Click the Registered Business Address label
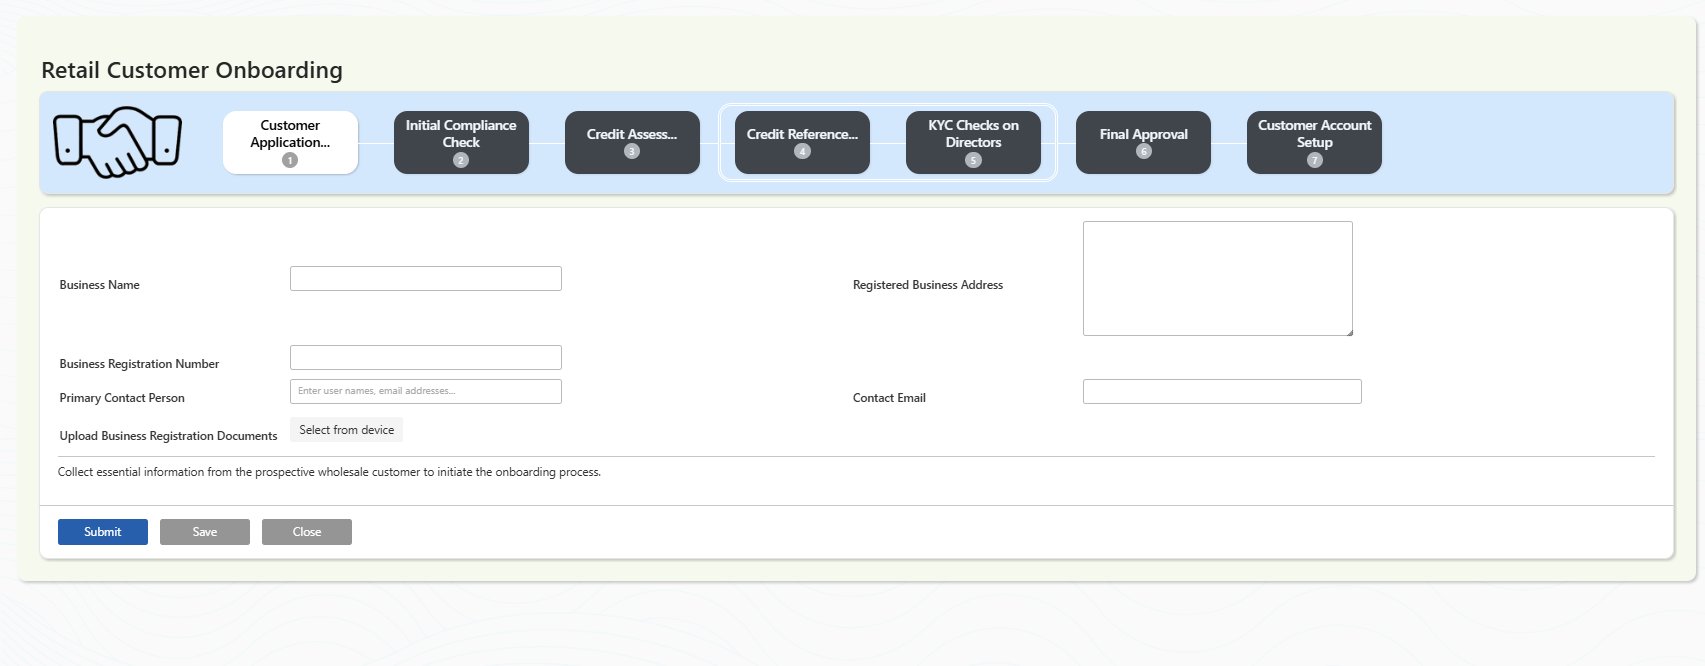This screenshot has width=1705, height=666. coord(928,285)
